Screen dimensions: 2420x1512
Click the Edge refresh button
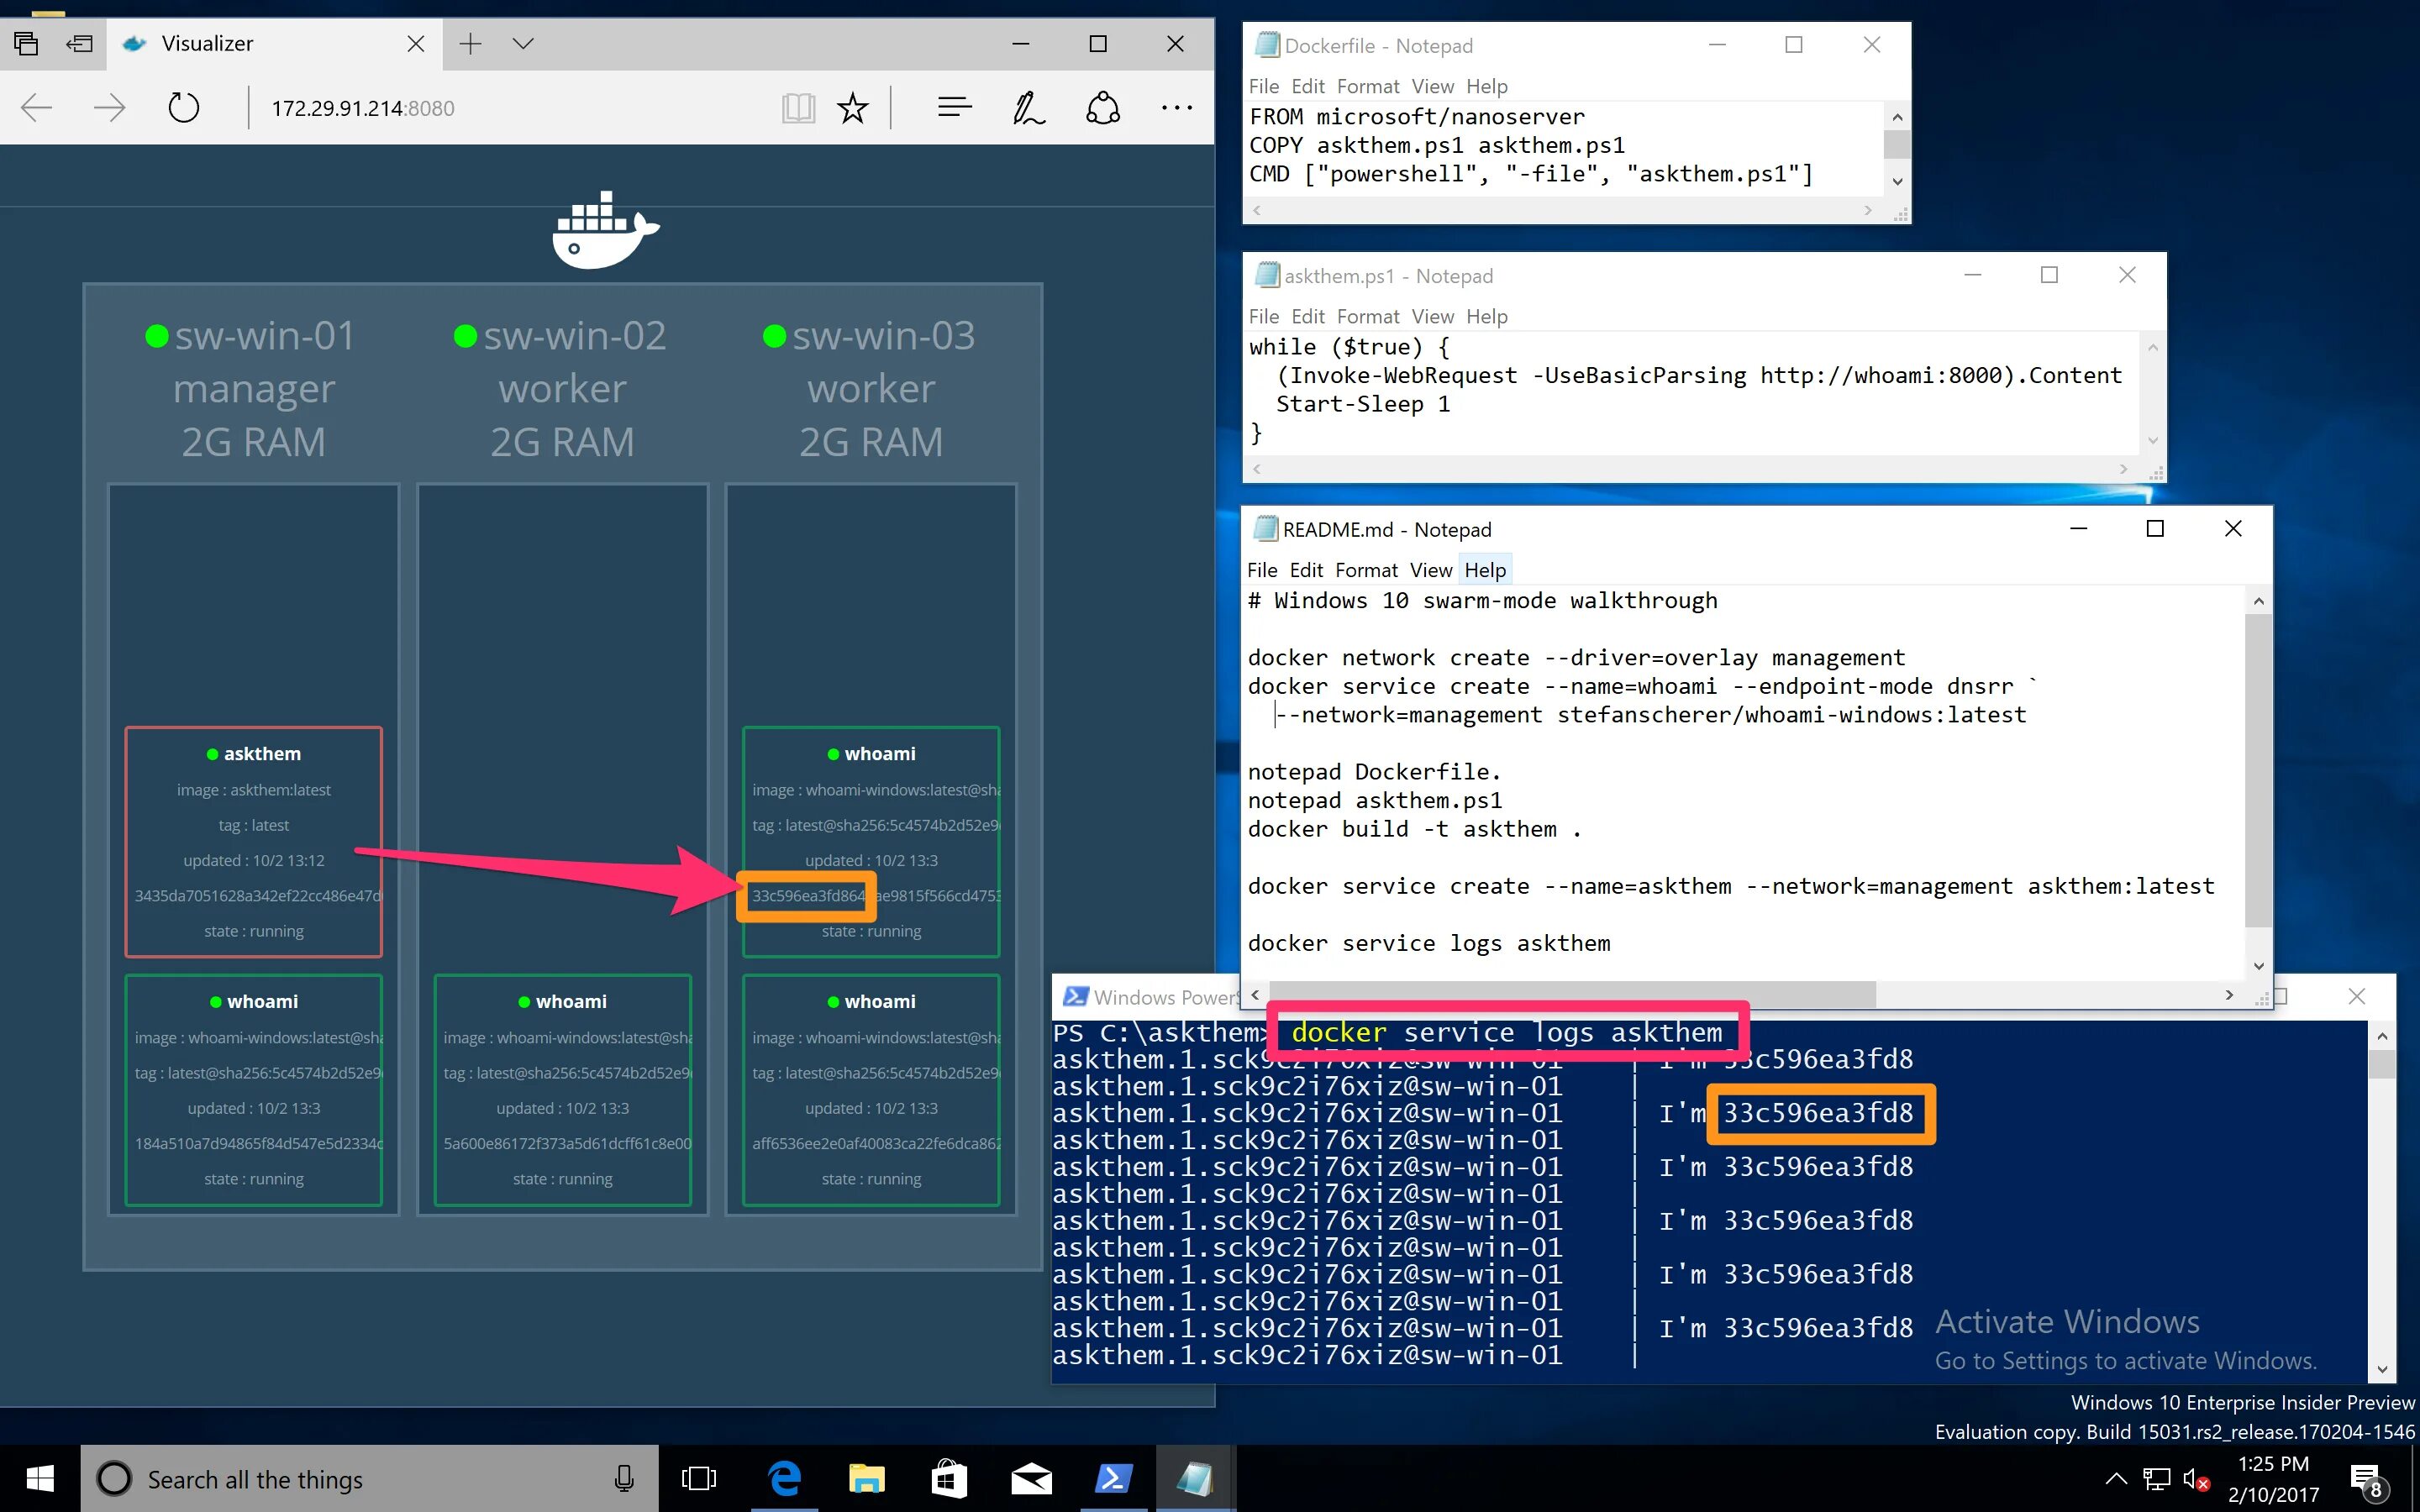coord(183,108)
